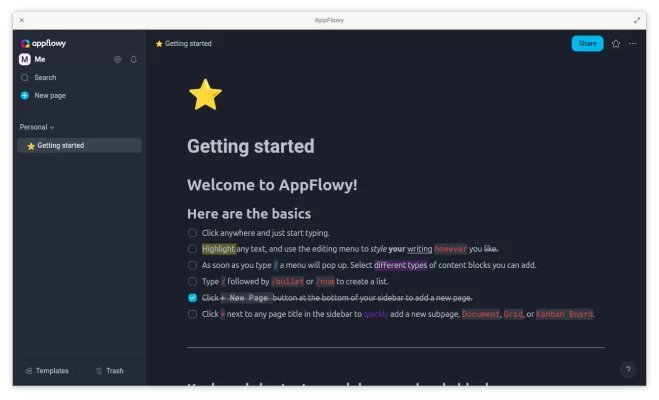Click the 'Document' code text

481,314
